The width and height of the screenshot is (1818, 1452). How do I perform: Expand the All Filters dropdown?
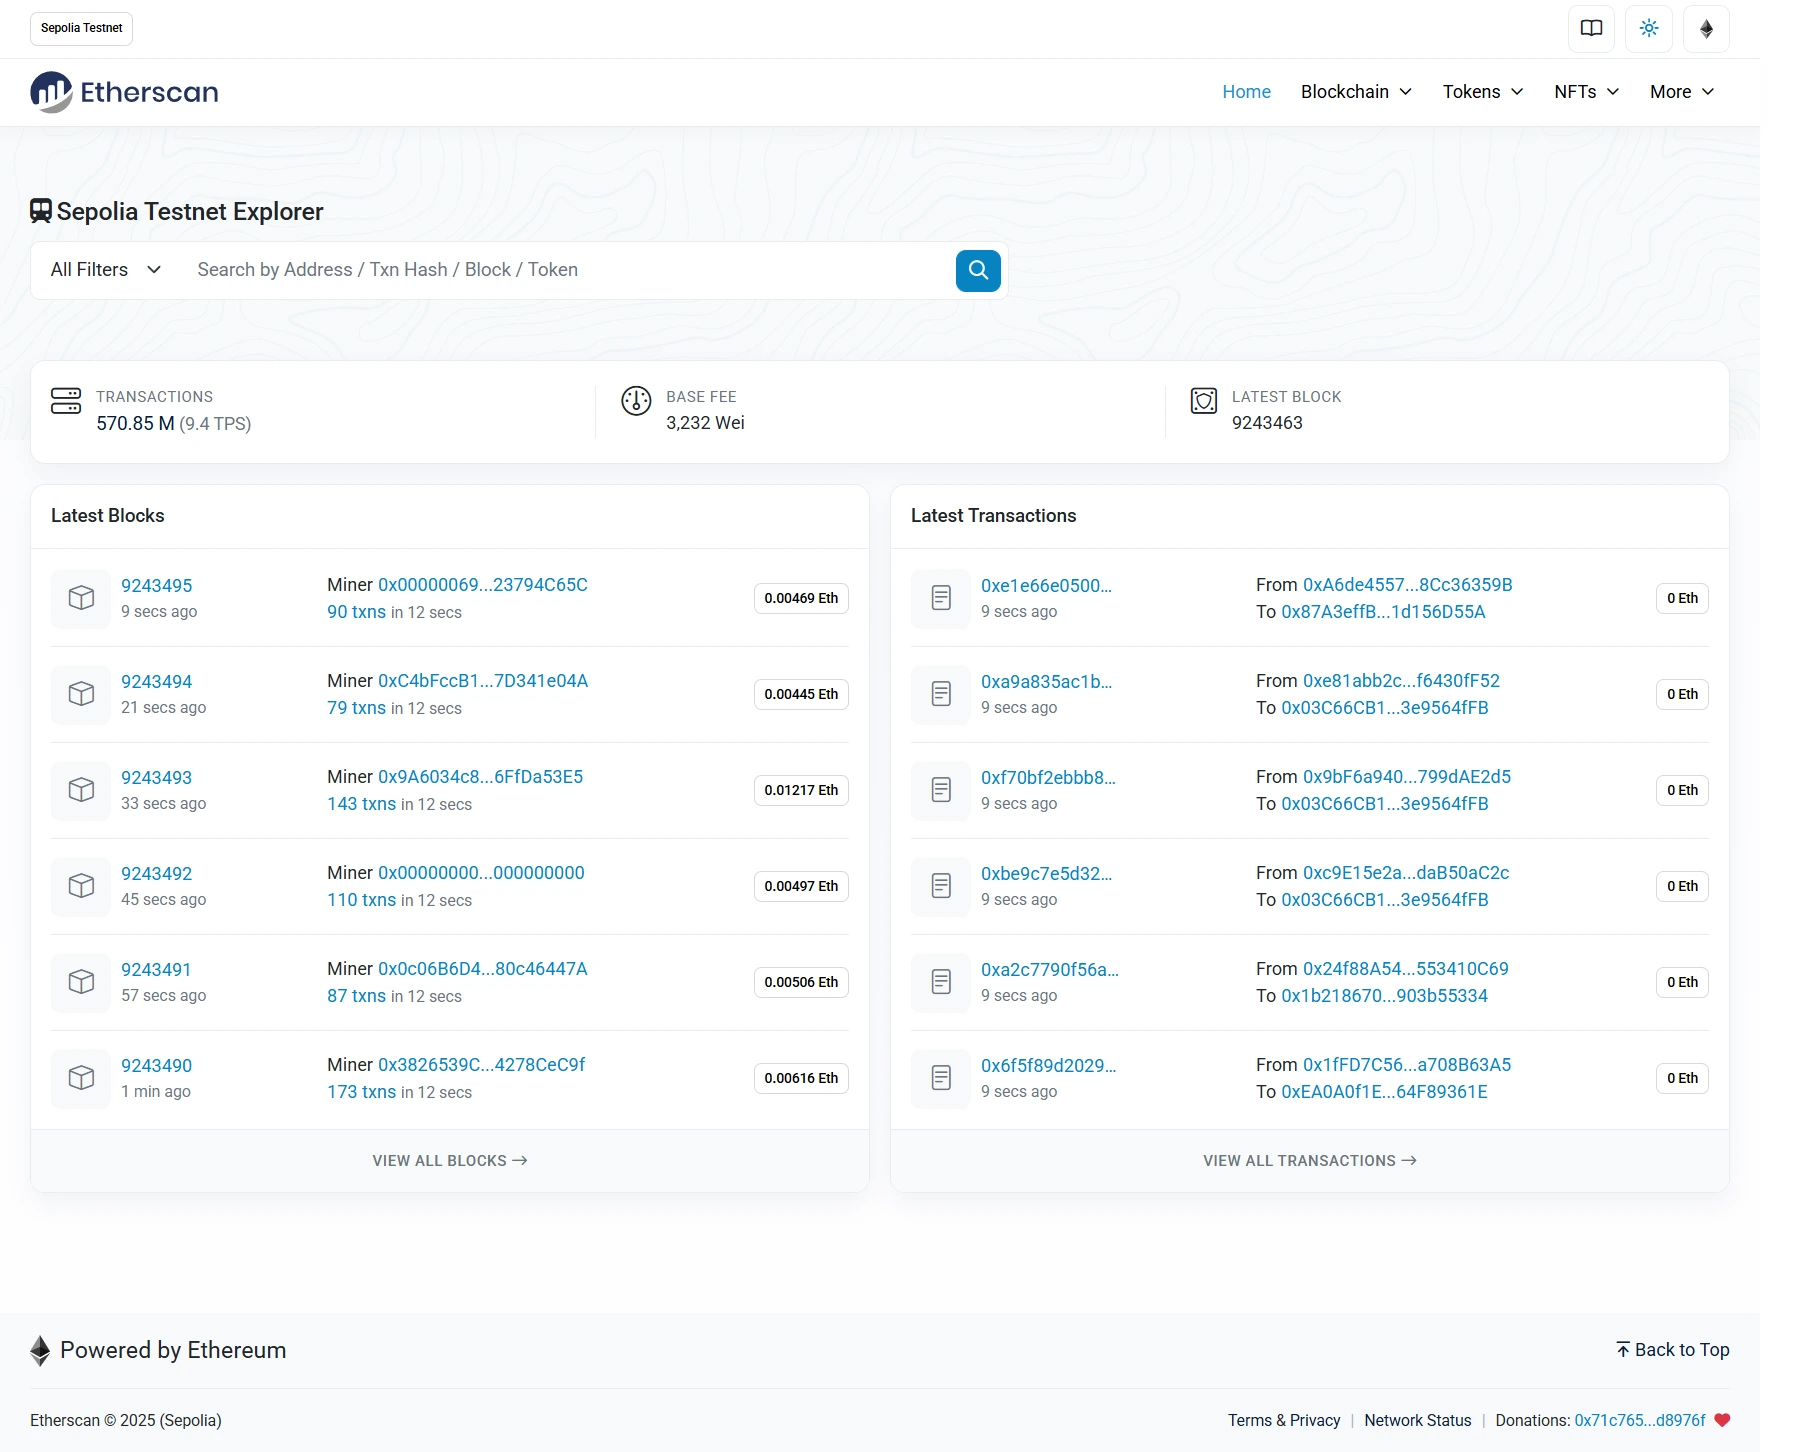coord(106,270)
